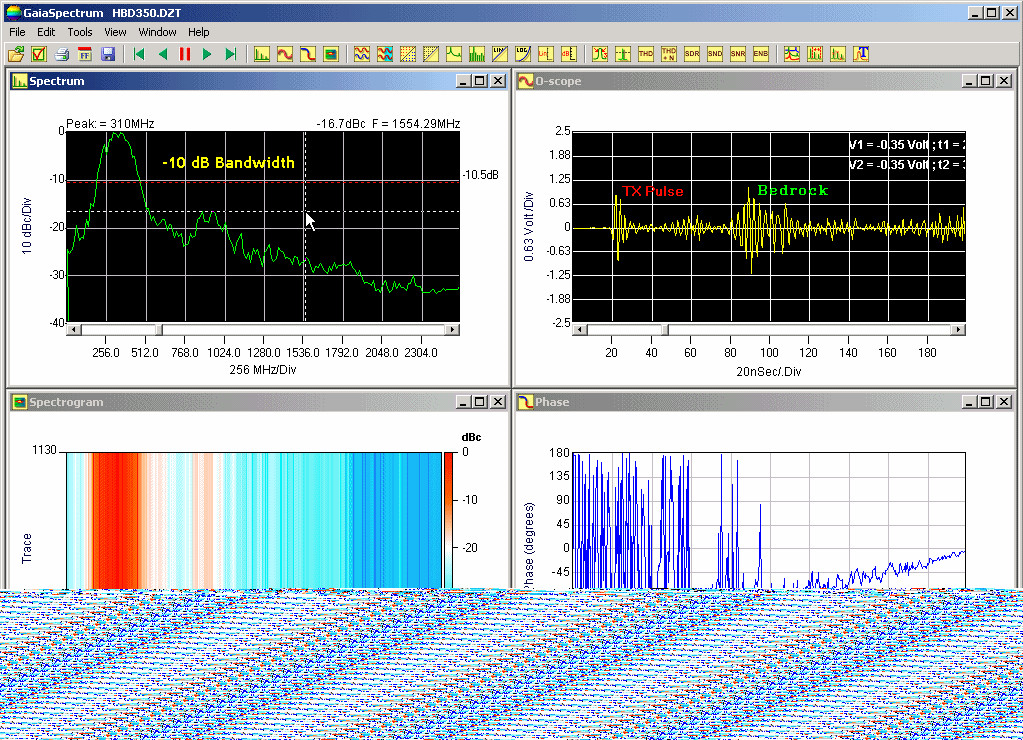Pause playback with the red pause button
Screen dimensions: 1023x740
click(185, 54)
